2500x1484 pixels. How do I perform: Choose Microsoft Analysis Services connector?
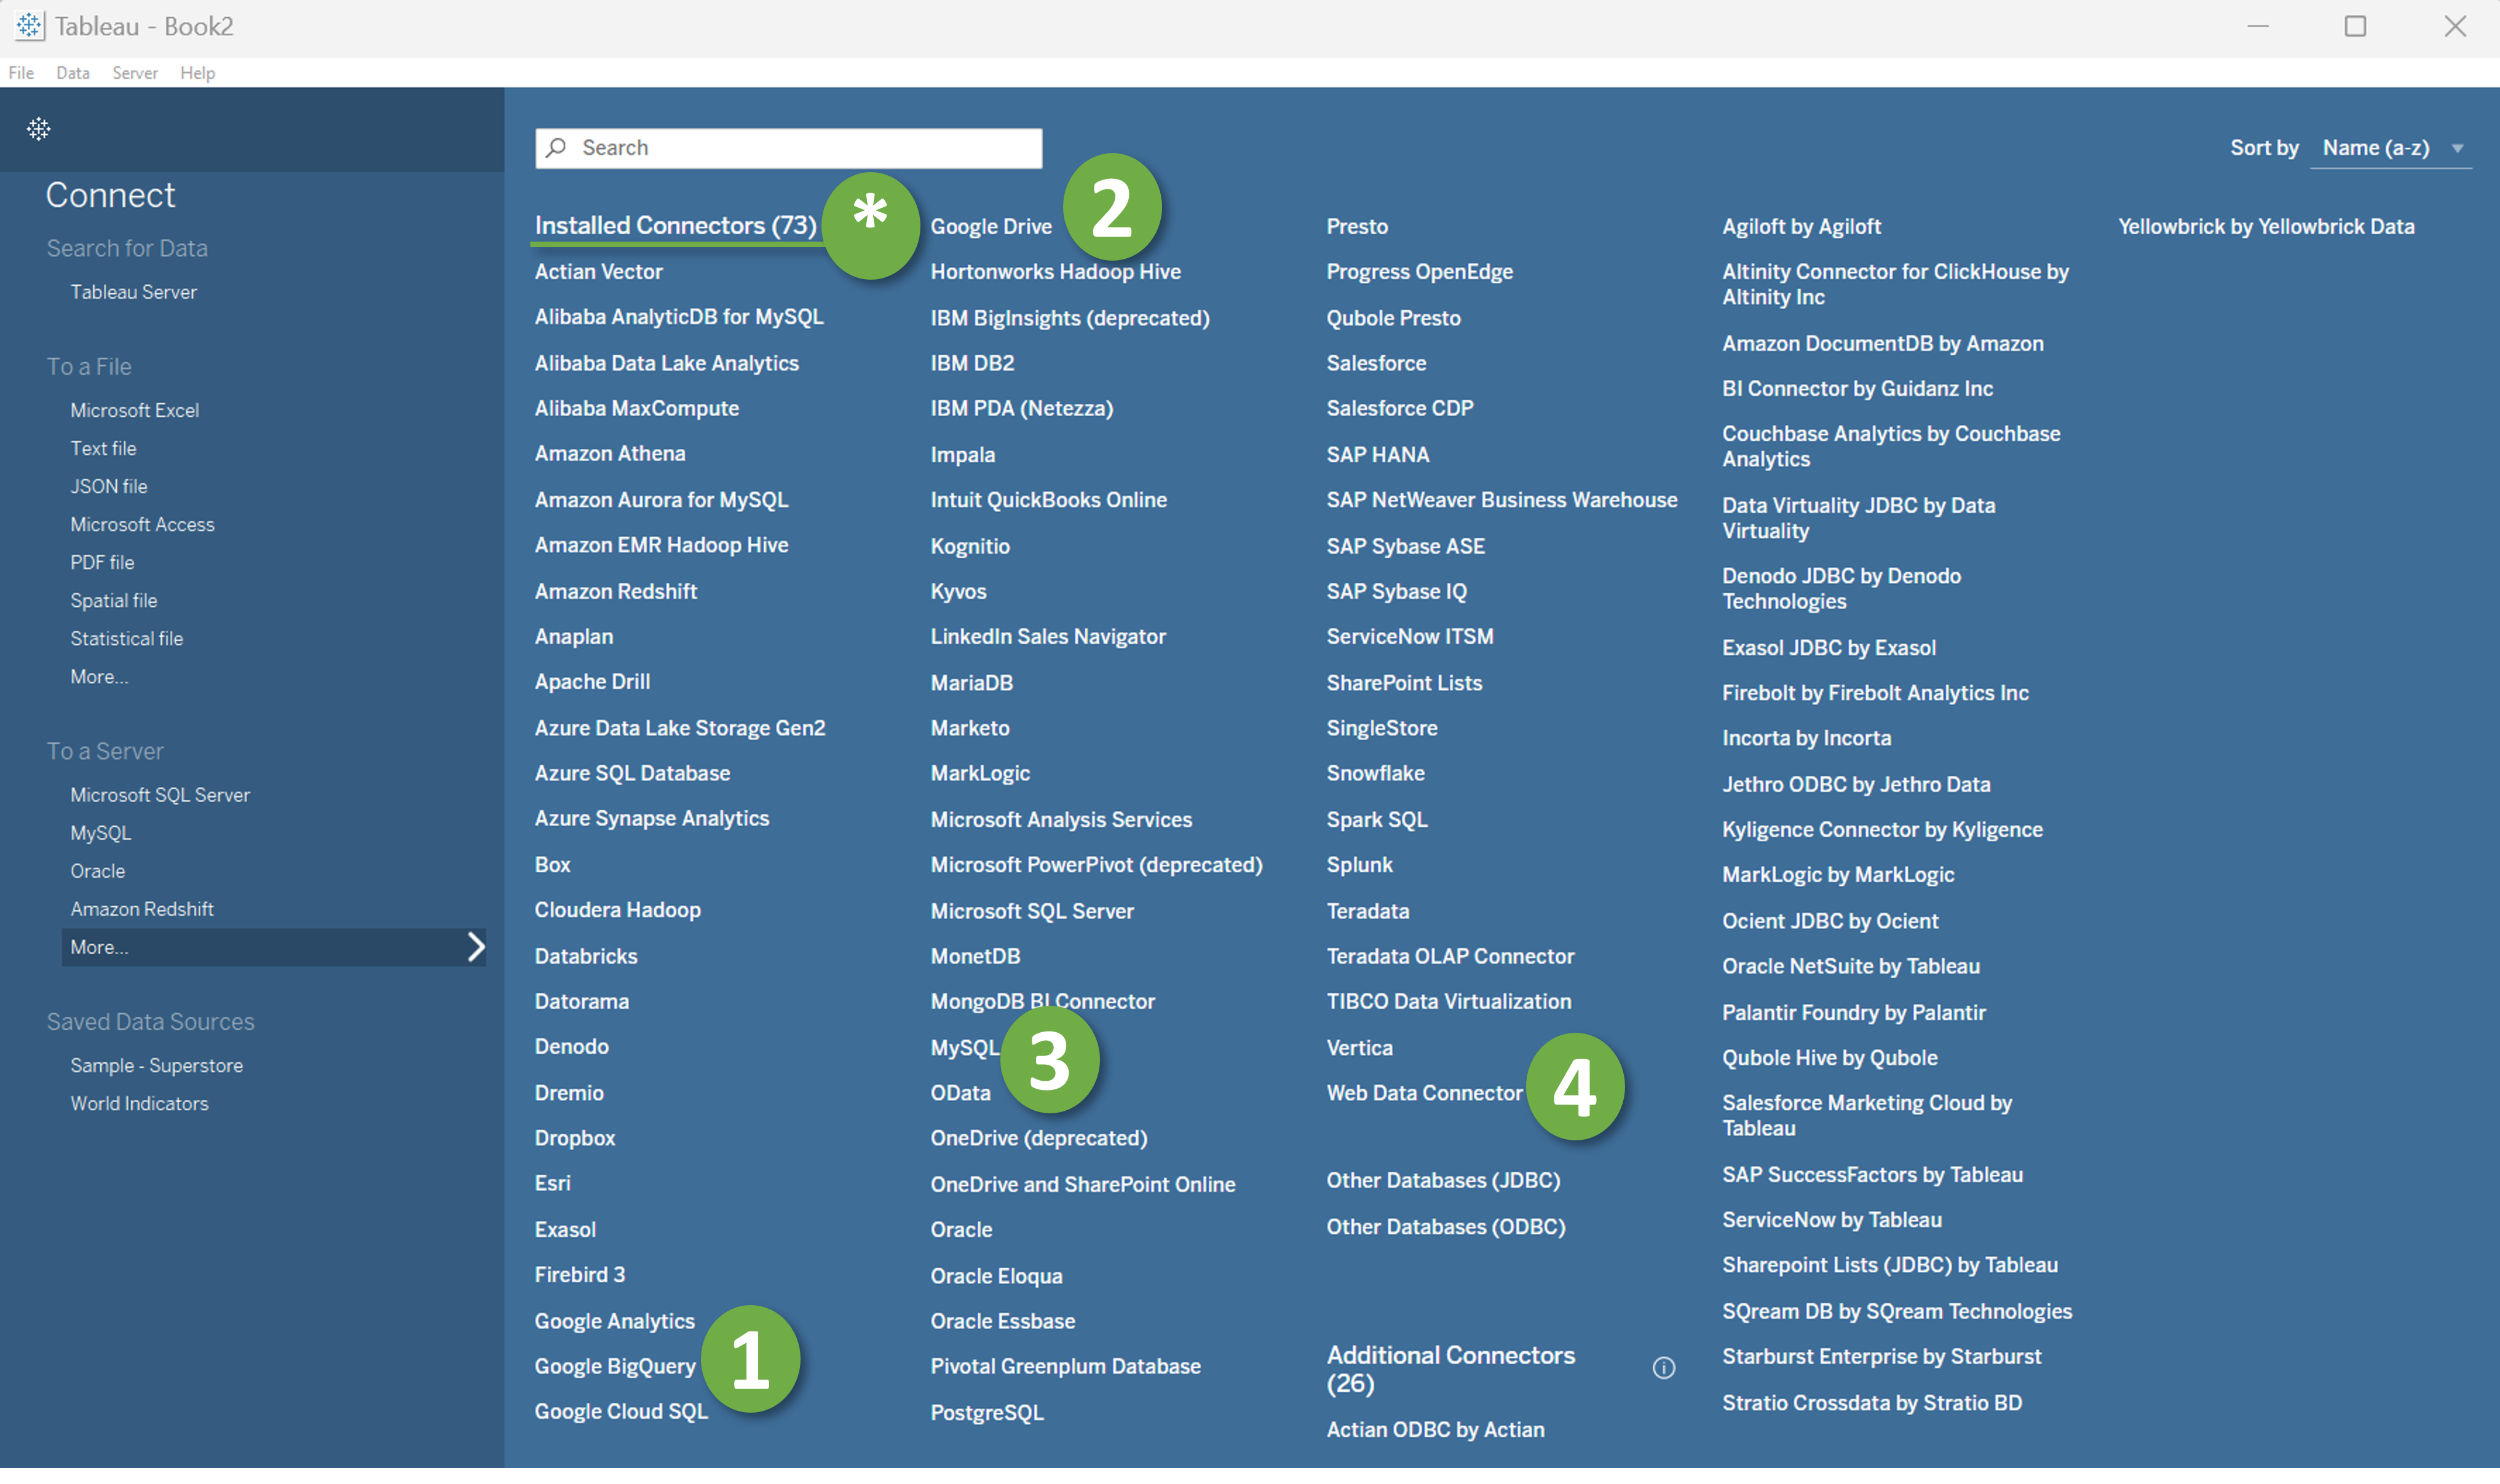tap(1061, 820)
